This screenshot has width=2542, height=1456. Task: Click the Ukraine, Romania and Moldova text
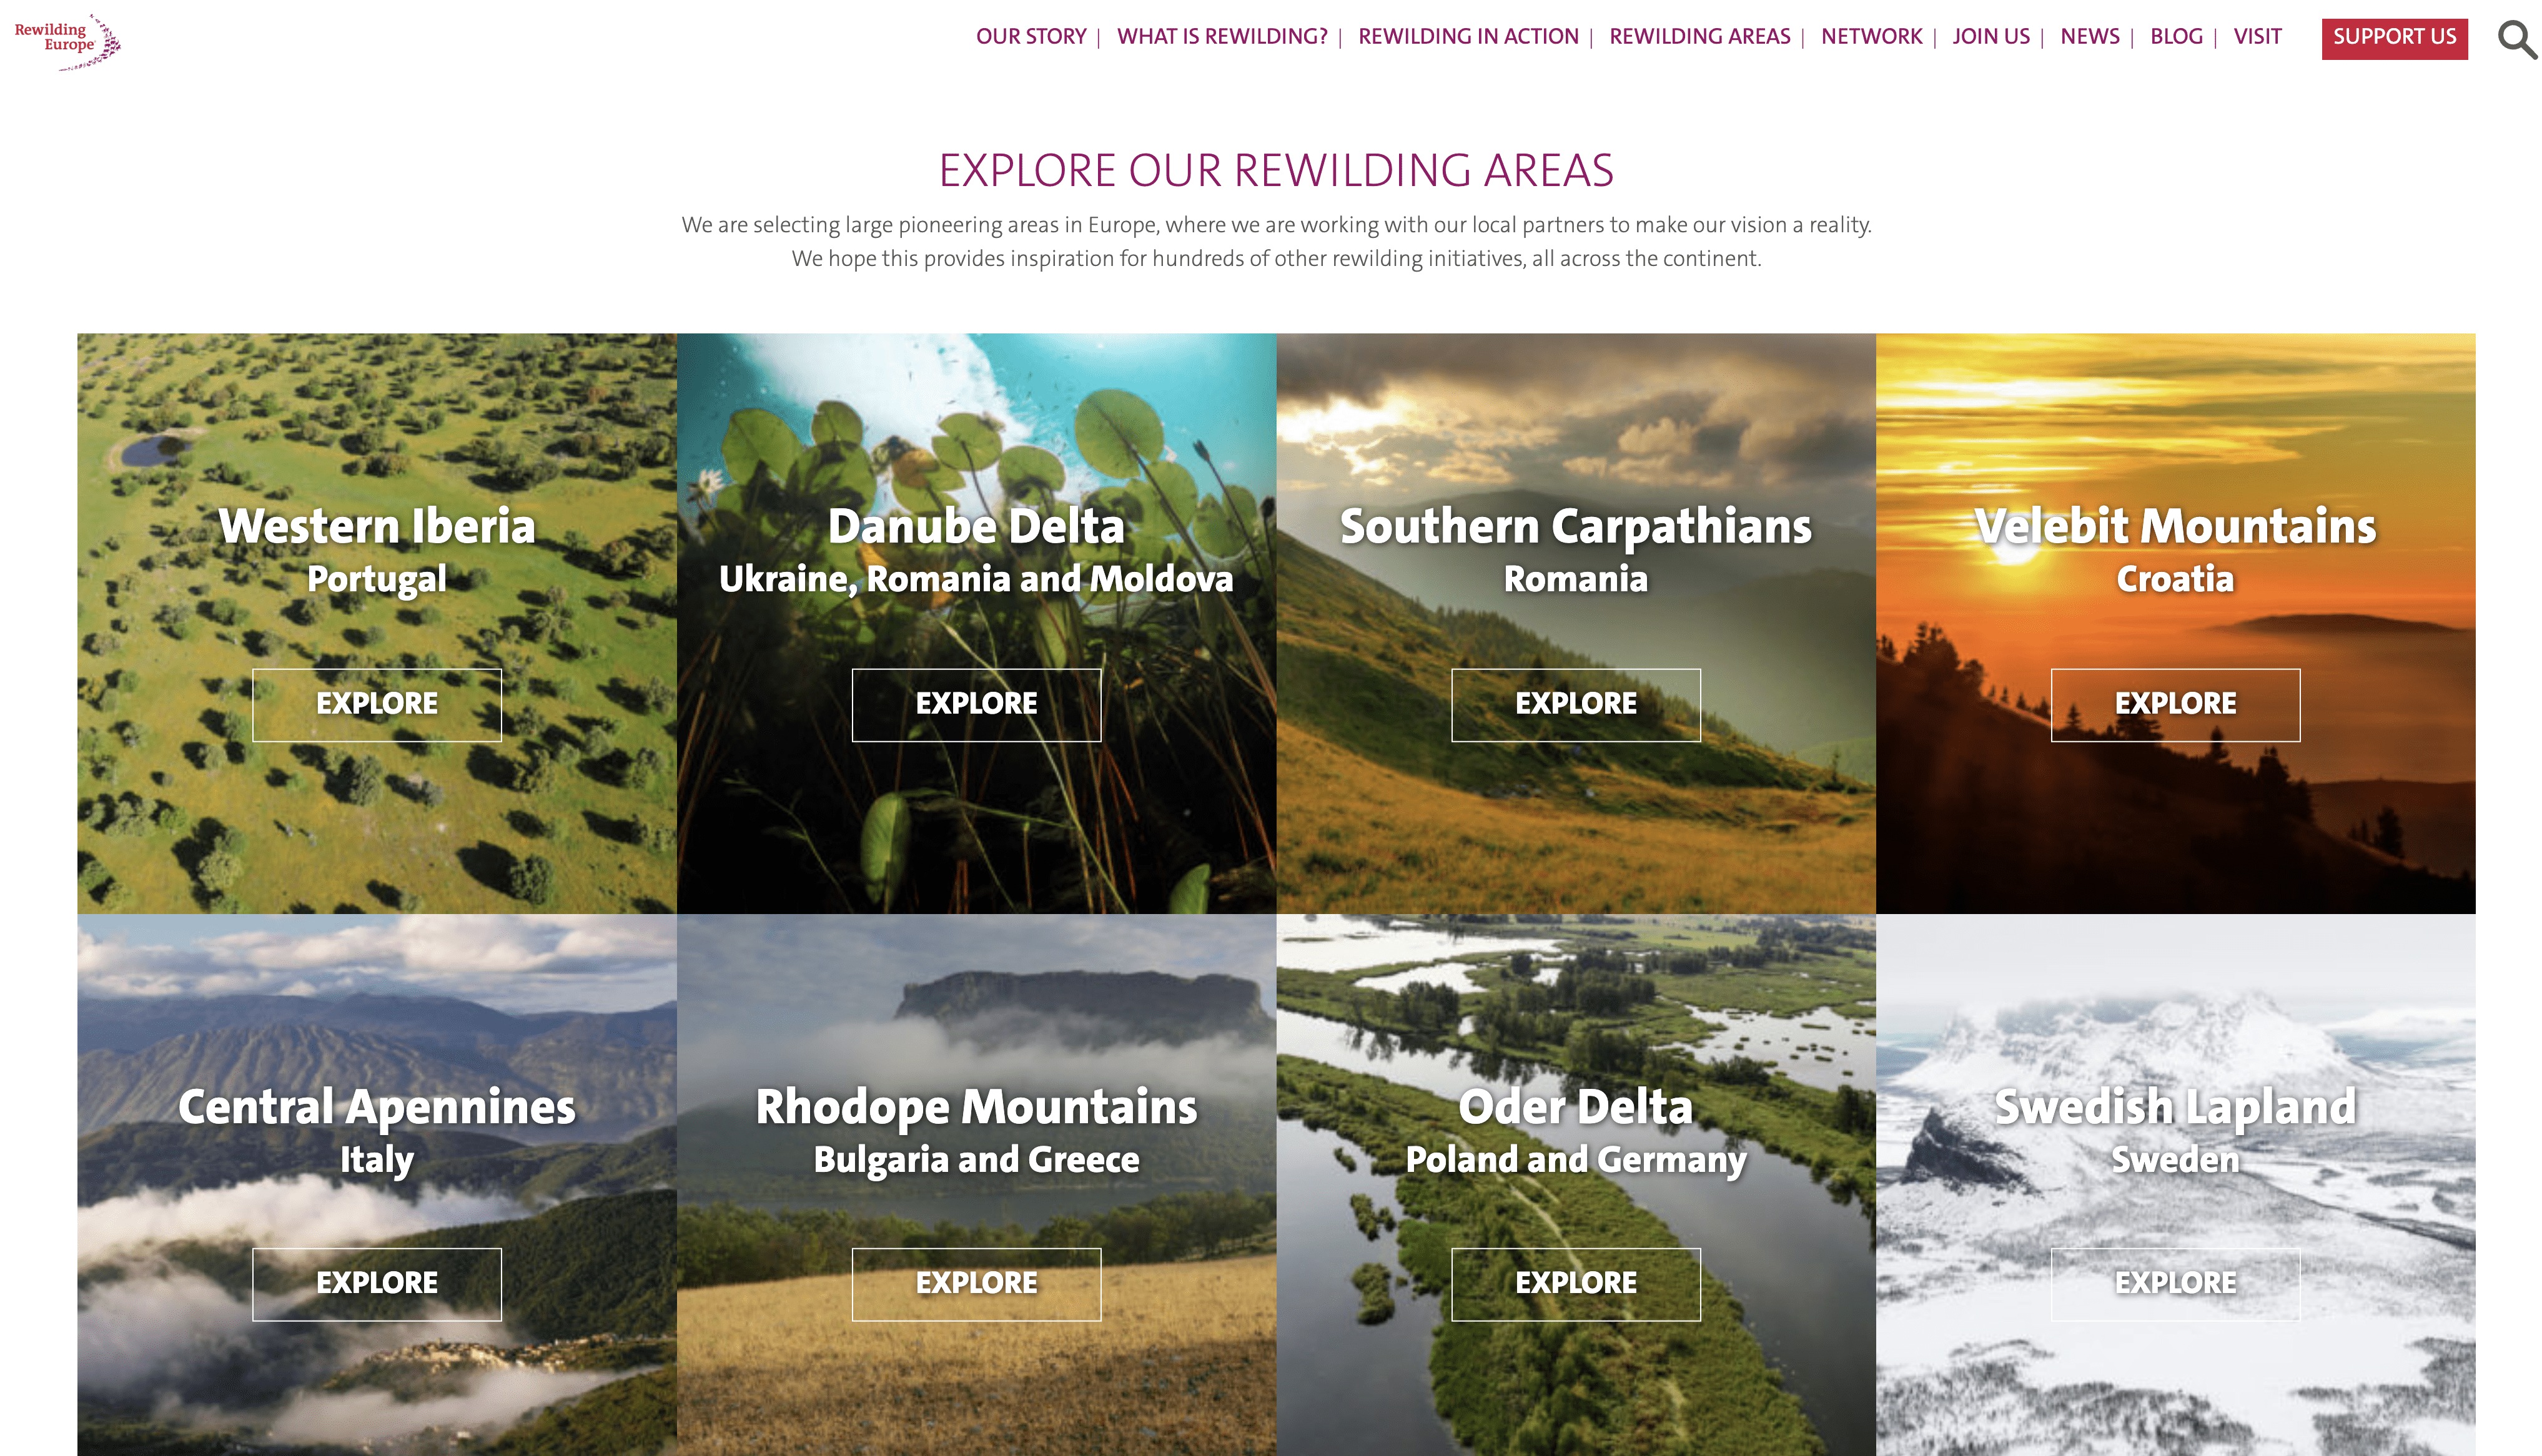976,580
